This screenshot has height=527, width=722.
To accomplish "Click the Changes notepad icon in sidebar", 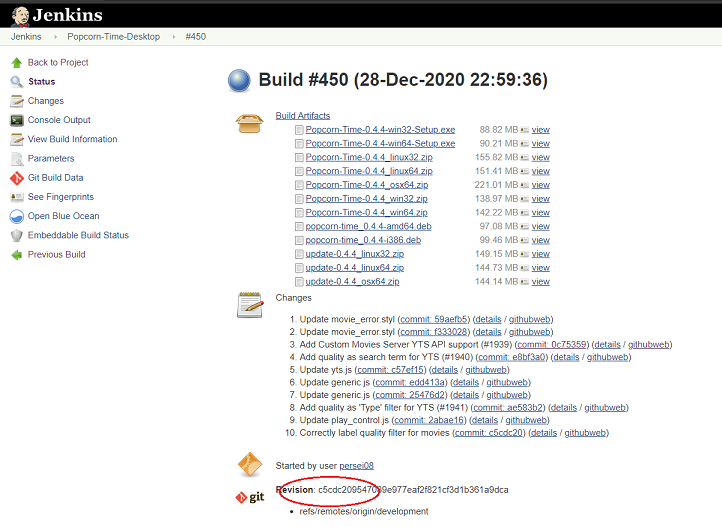I will (17, 101).
